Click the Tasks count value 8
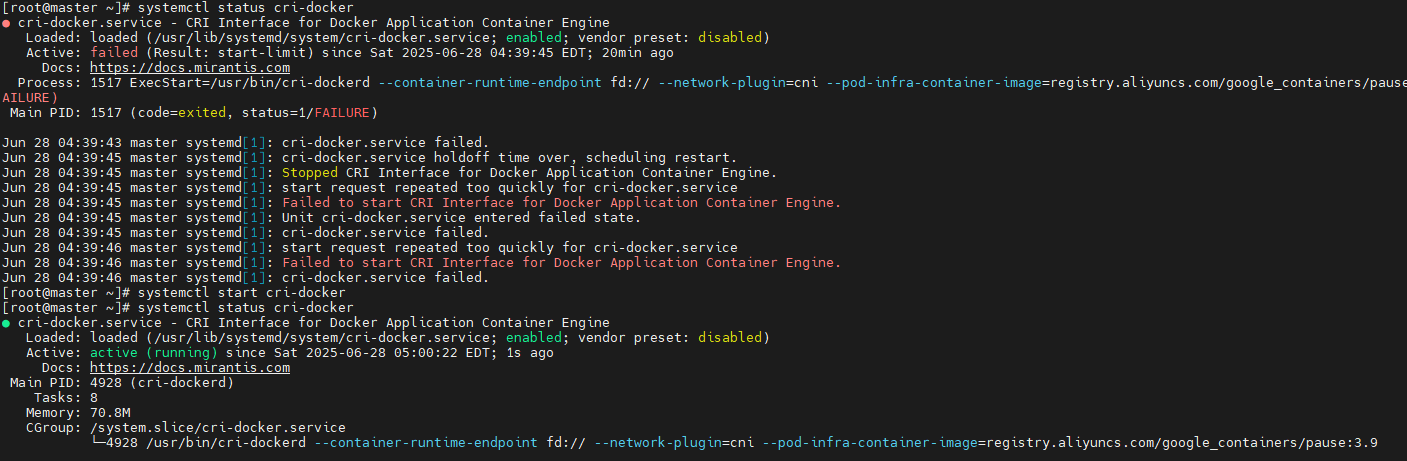The height and width of the screenshot is (461, 1407). (94, 398)
